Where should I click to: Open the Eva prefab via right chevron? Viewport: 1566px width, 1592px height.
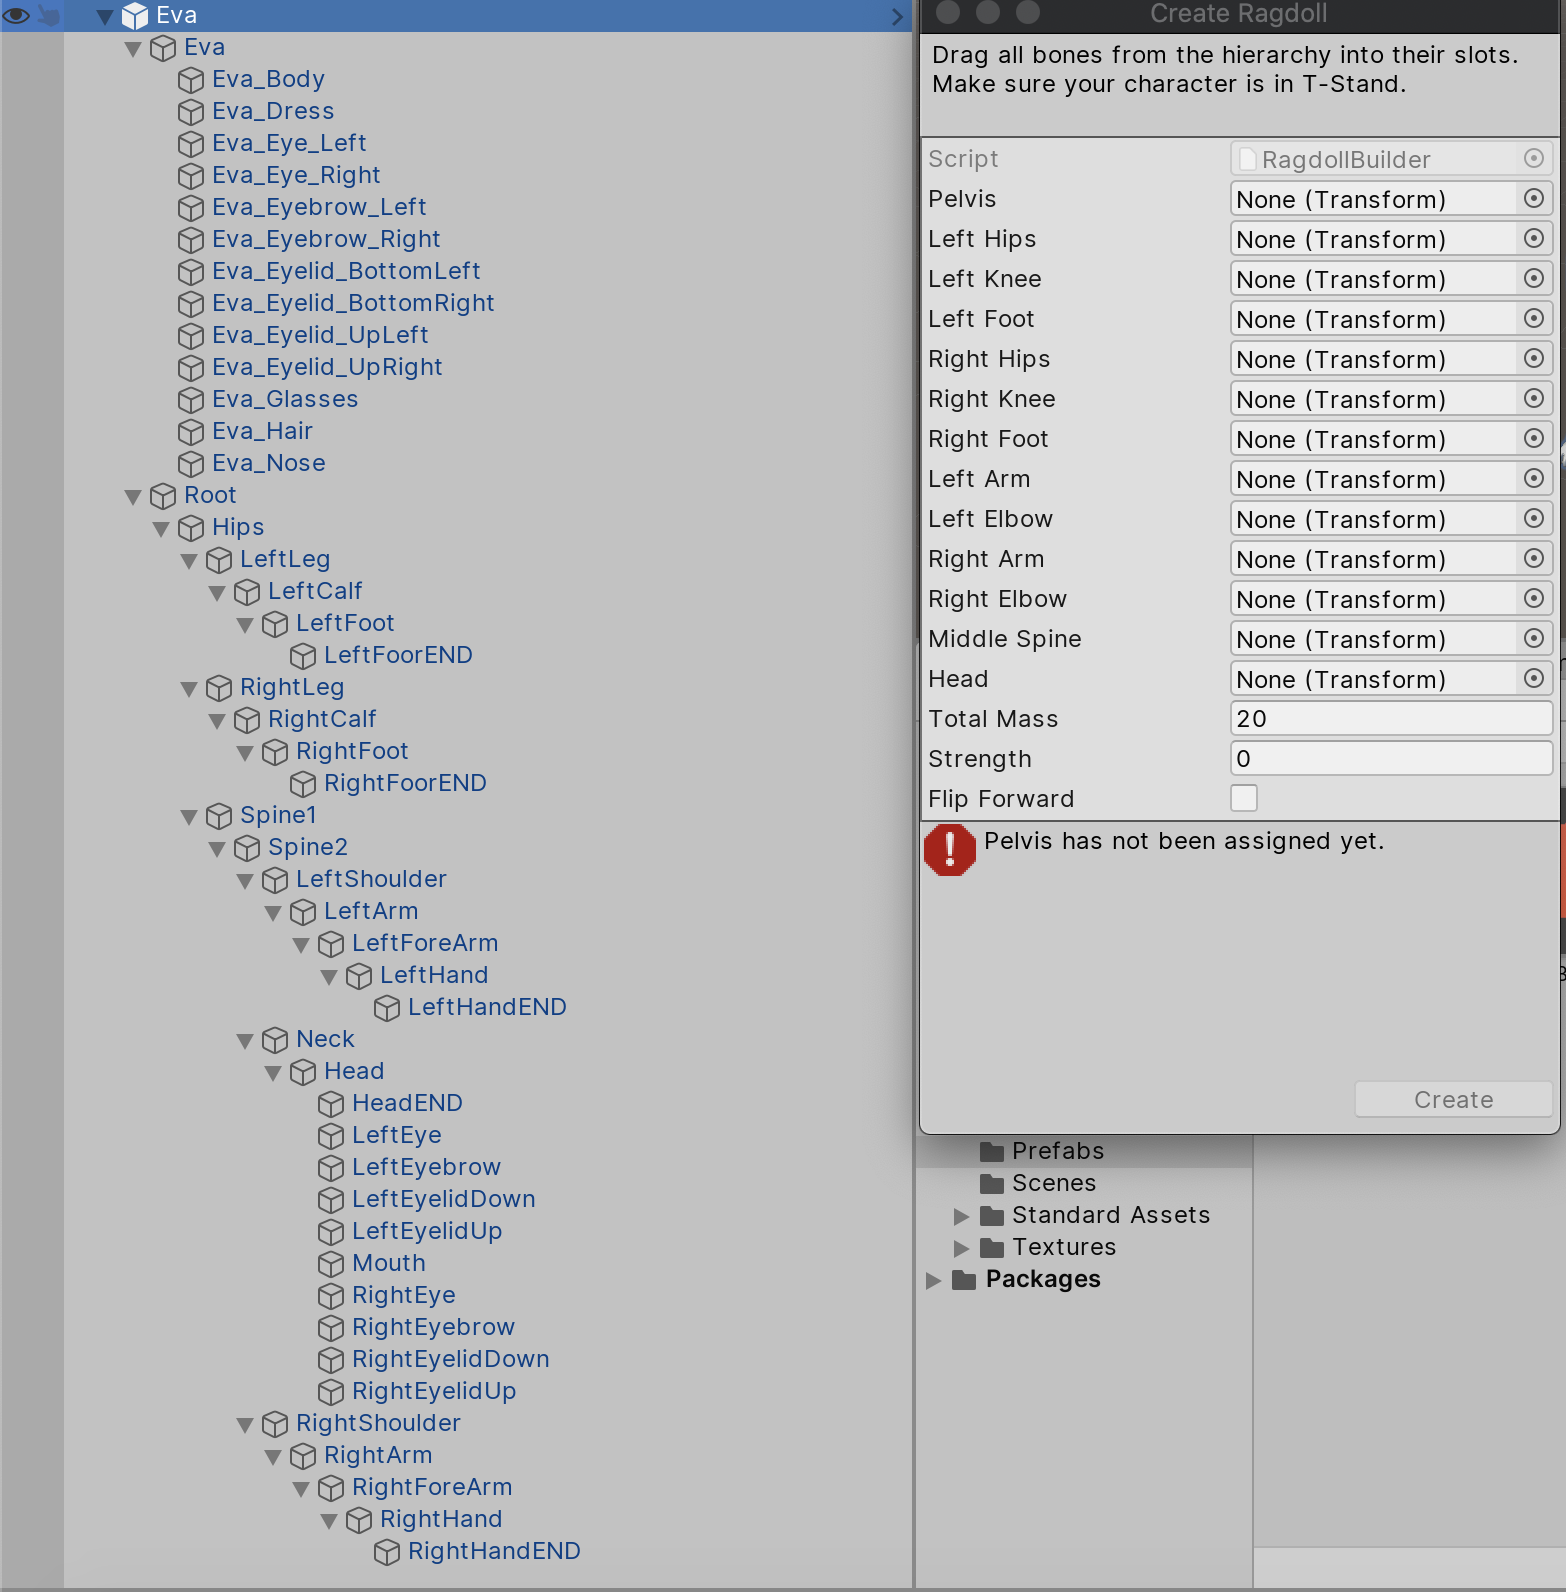(x=897, y=16)
